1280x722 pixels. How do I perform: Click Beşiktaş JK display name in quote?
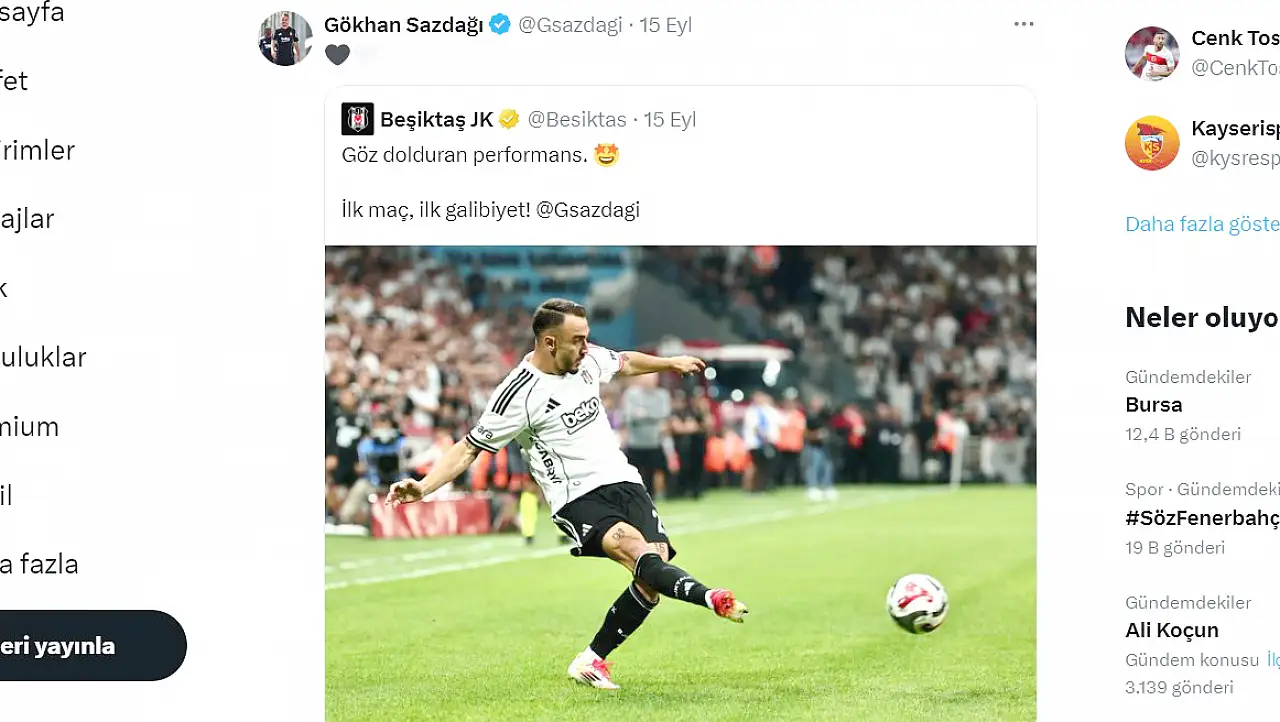coord(437,119)
